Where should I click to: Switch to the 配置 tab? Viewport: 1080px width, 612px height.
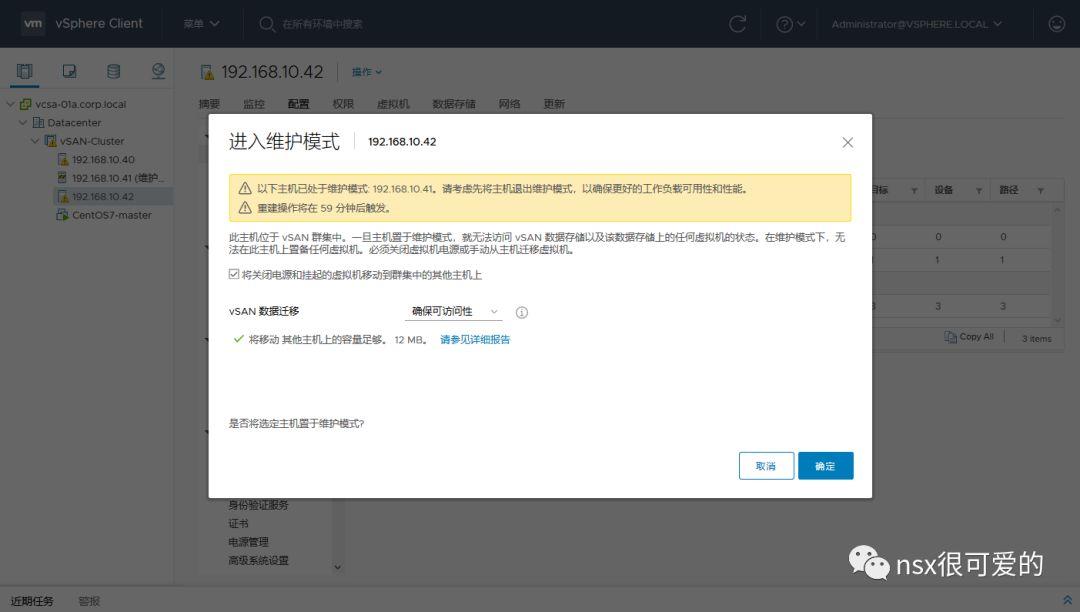[298, 104]
